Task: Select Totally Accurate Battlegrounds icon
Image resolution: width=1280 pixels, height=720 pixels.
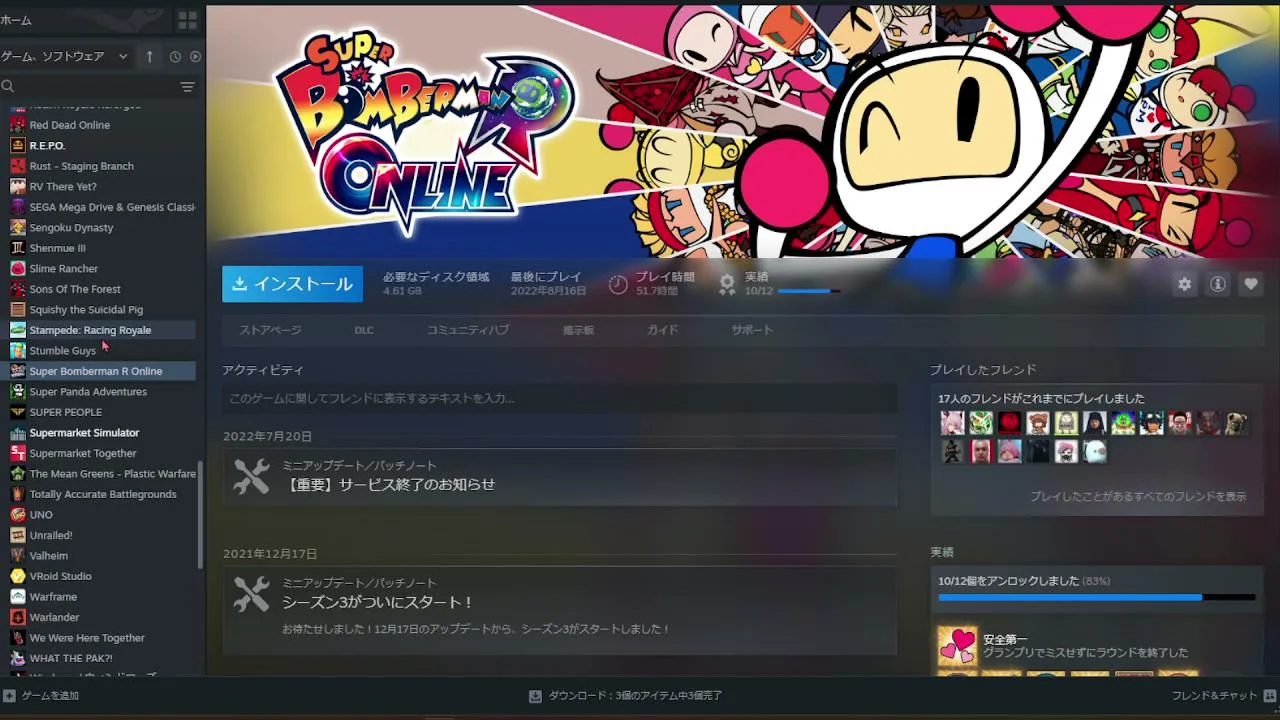Action: (x=17, y=494)
